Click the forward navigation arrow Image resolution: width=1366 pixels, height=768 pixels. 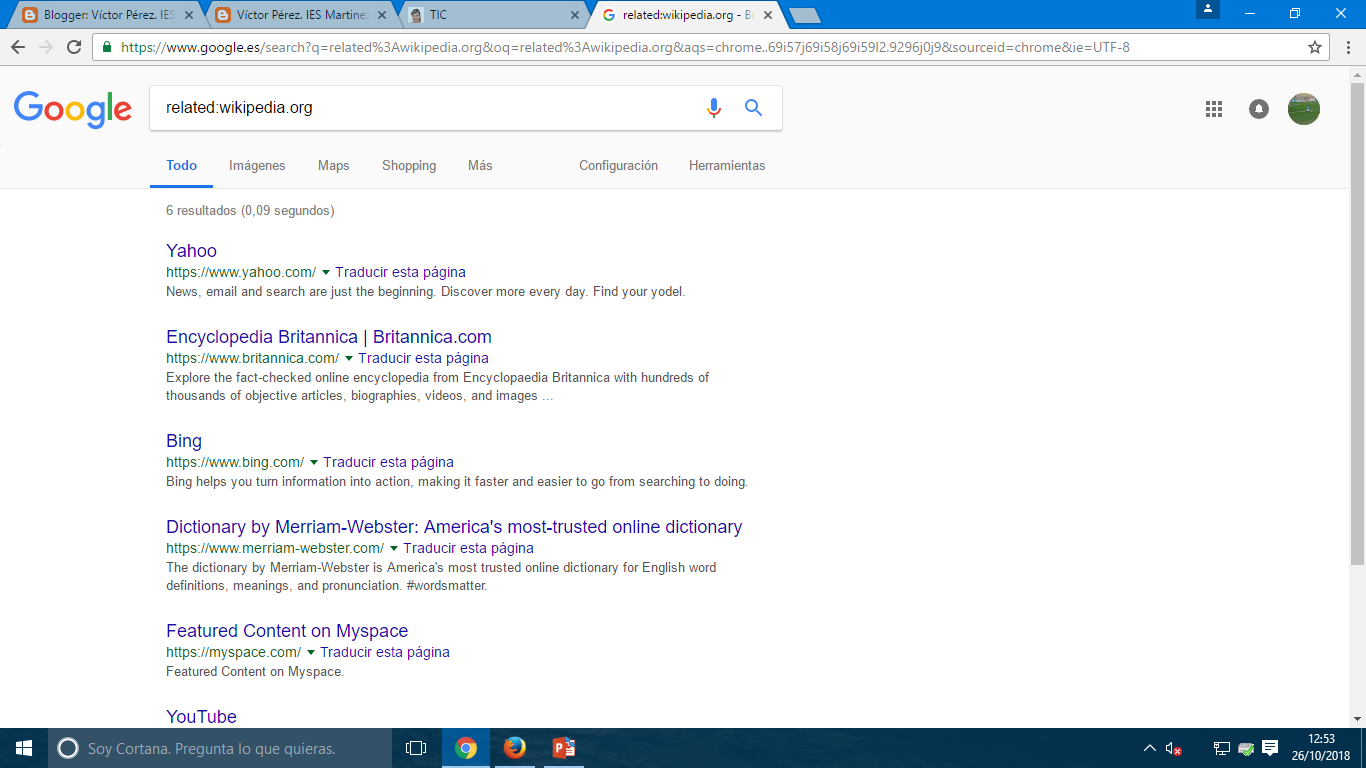[46, 47]
